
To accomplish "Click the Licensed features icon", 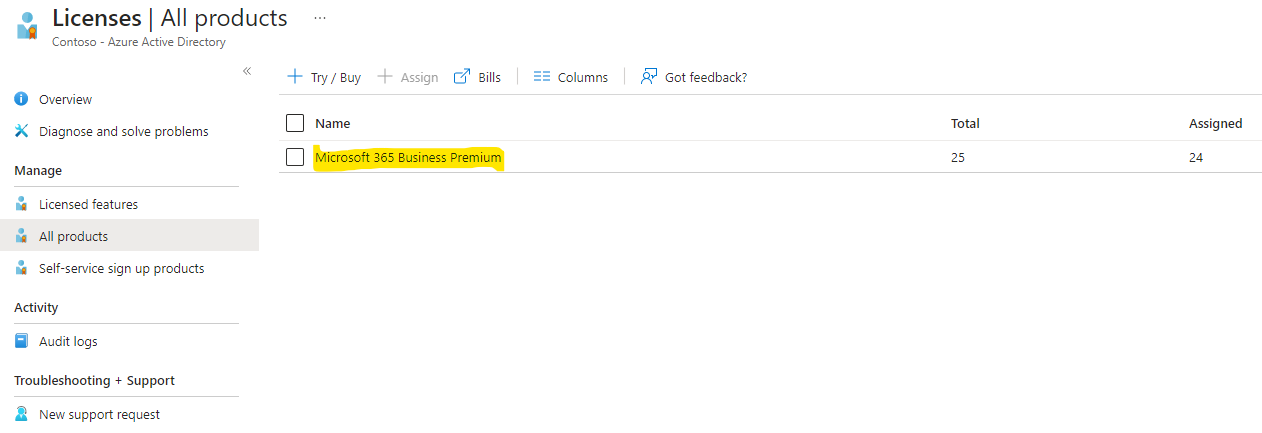I will click(21, 204).
